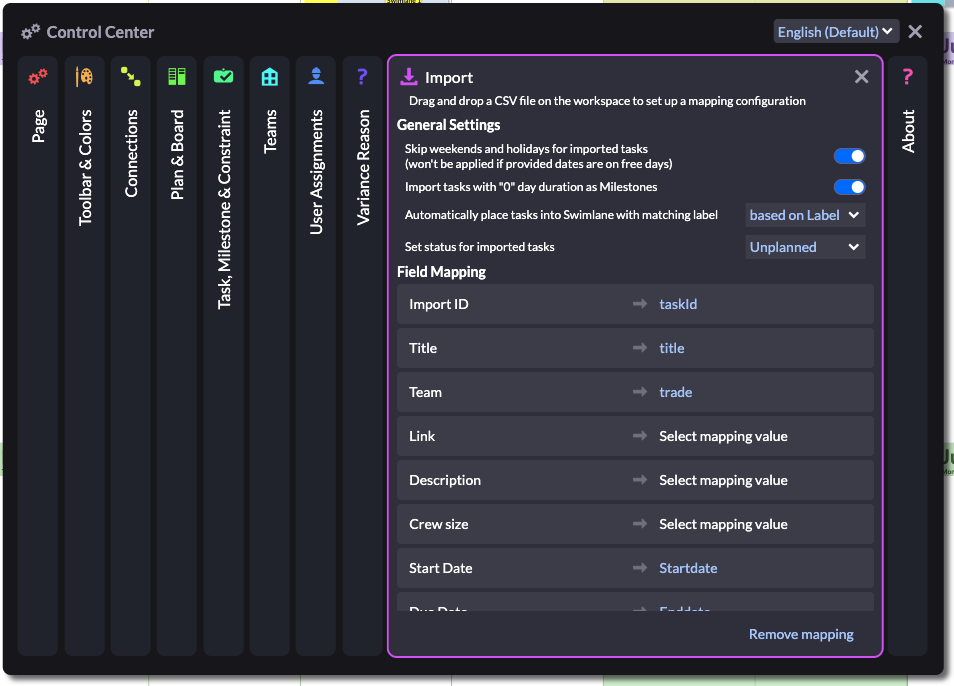This screenshot has height=686, width=954.
Task: Open Variance Reason question mark icon
Action: [x=363, y=76]
